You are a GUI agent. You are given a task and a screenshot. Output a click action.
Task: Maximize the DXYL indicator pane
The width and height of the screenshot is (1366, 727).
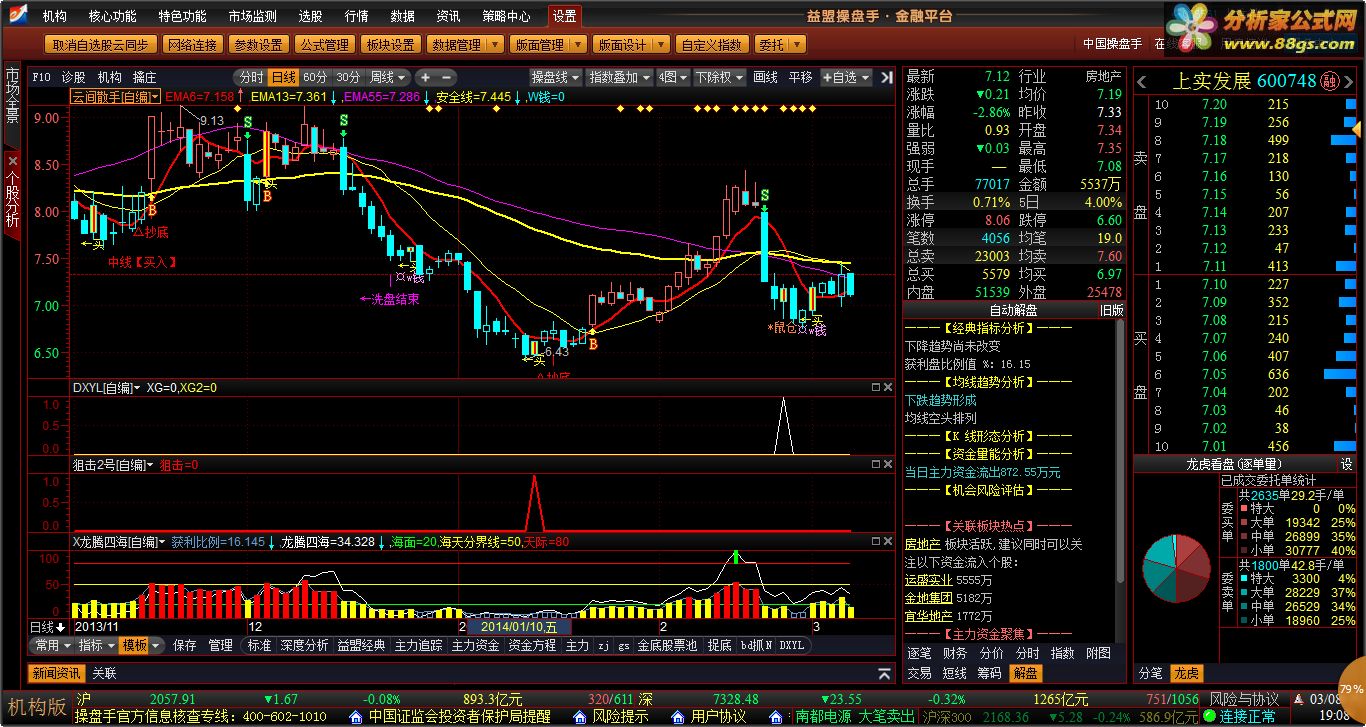point(875,387)
